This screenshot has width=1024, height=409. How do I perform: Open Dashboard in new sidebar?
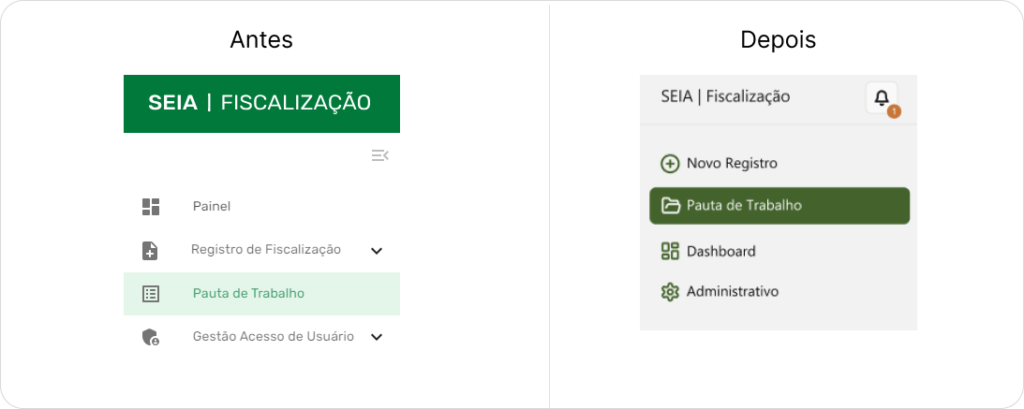(721, 251)
